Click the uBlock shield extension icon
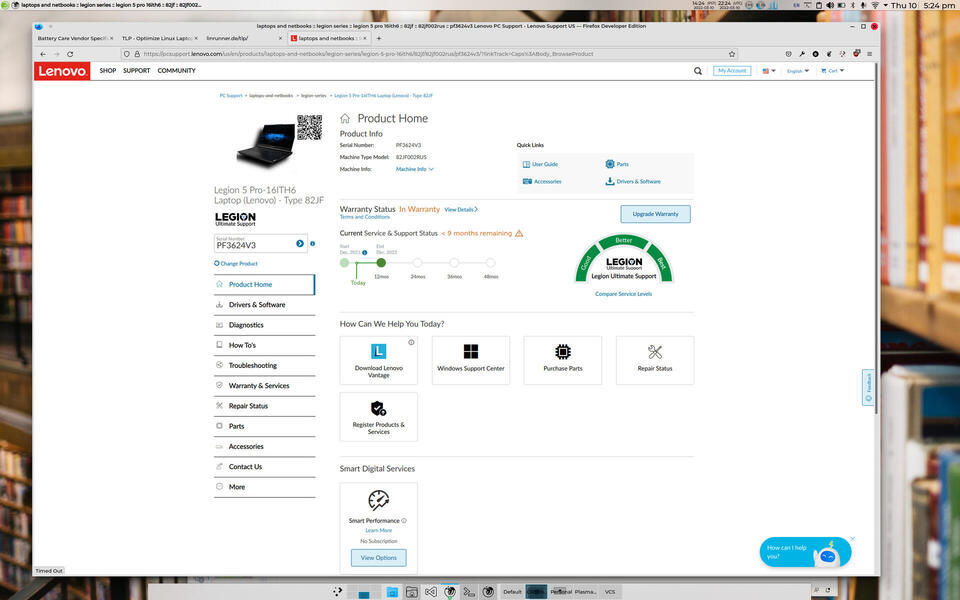 857,53
